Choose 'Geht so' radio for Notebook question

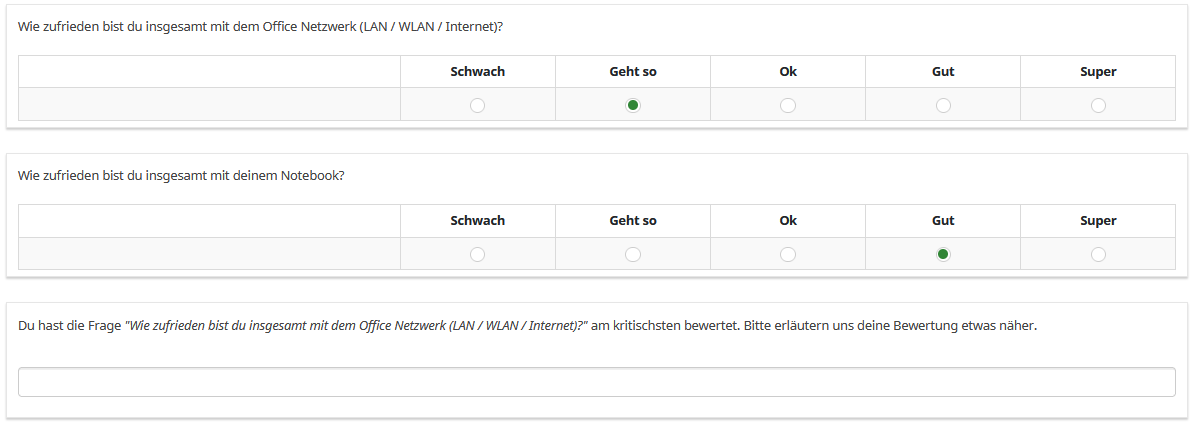633,254
